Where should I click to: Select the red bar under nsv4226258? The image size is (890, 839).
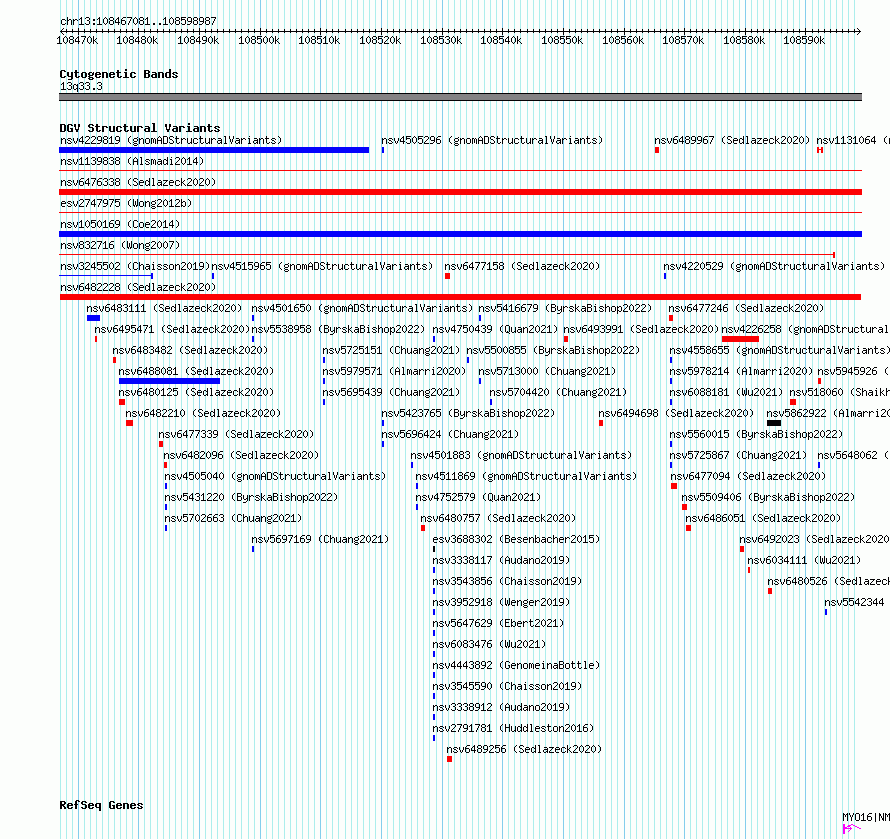[740, 339]
